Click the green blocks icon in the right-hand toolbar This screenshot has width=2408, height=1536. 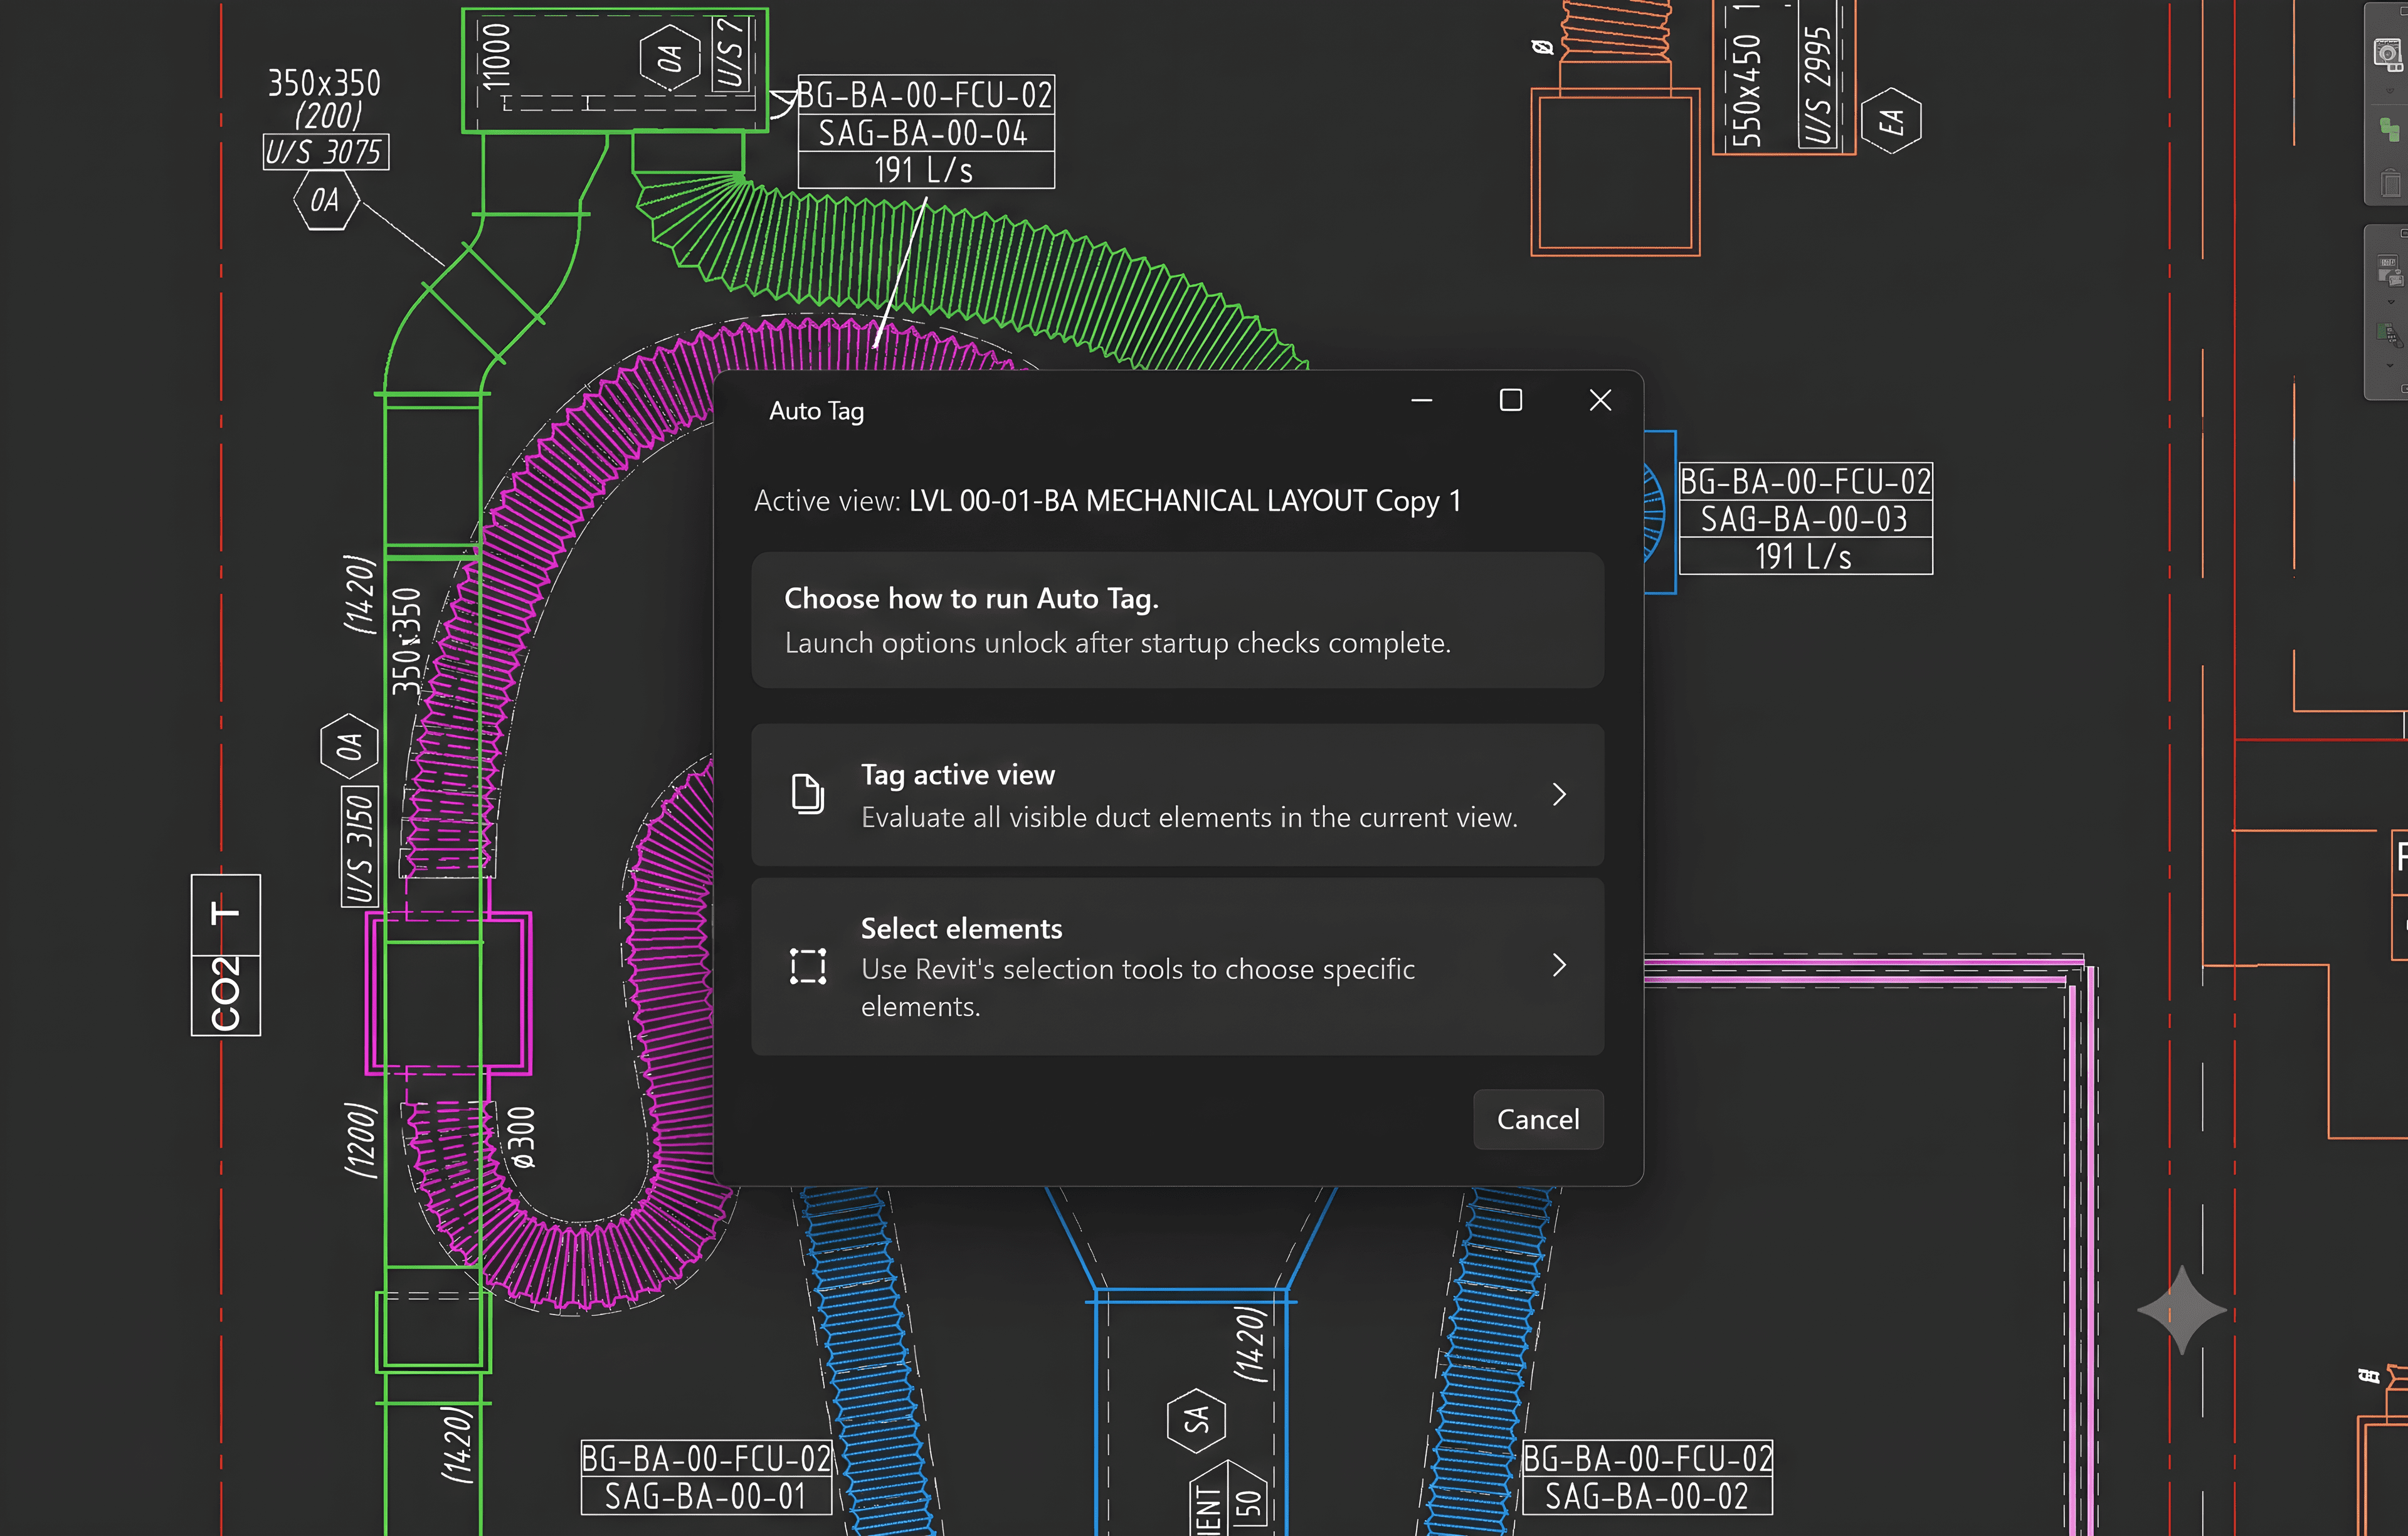2390,130
